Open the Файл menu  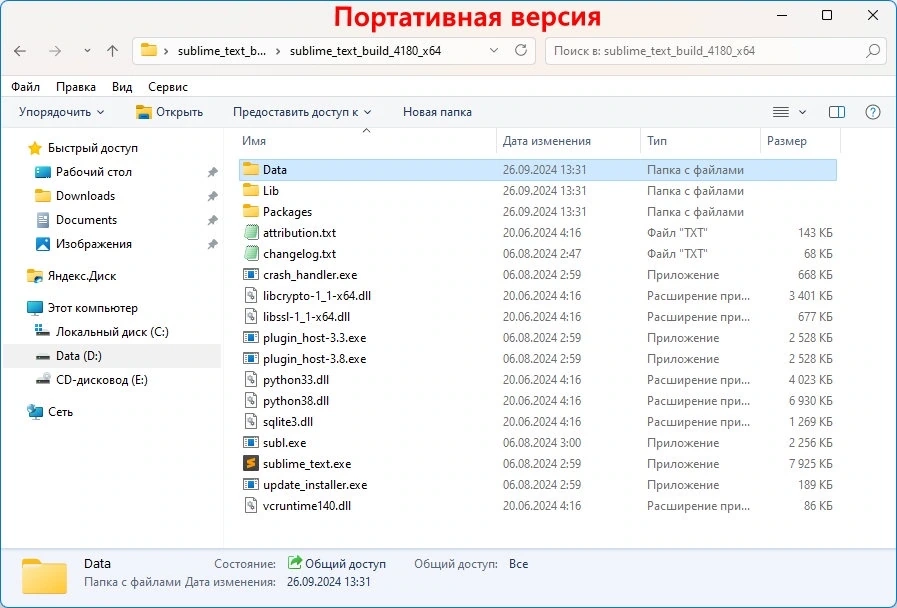25,87
